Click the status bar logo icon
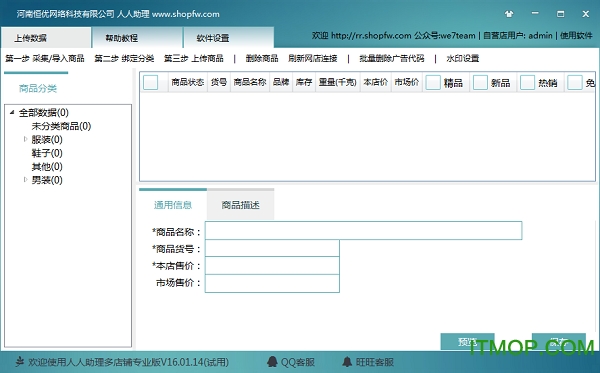This screenshot has width=600, height=373. click(20, 361)
